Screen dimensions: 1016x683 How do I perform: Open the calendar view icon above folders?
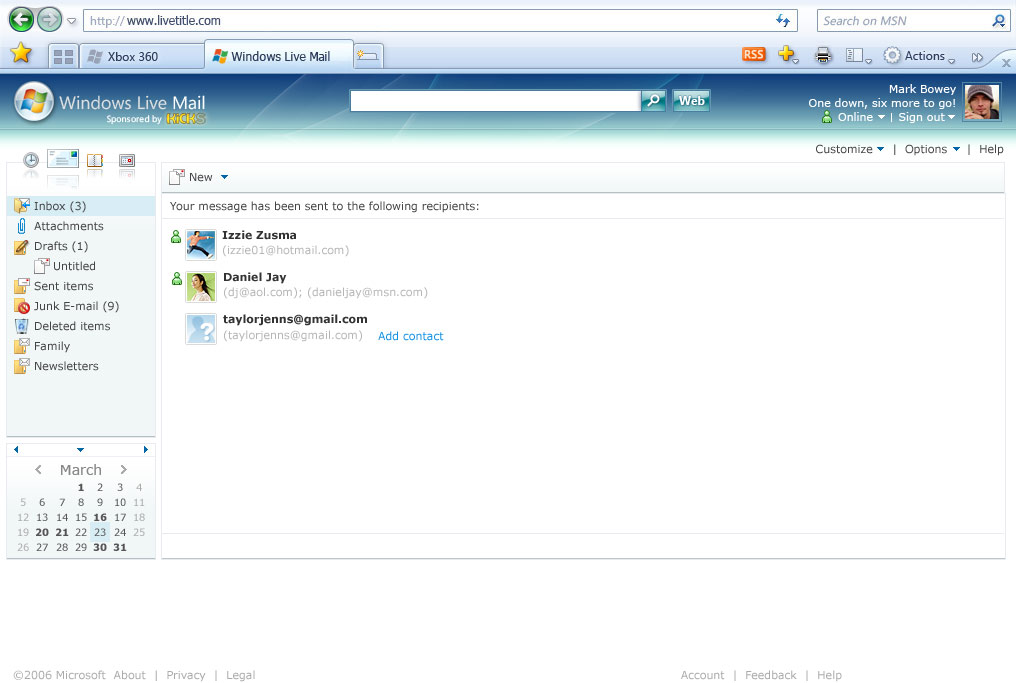click(x=126, y=160)
